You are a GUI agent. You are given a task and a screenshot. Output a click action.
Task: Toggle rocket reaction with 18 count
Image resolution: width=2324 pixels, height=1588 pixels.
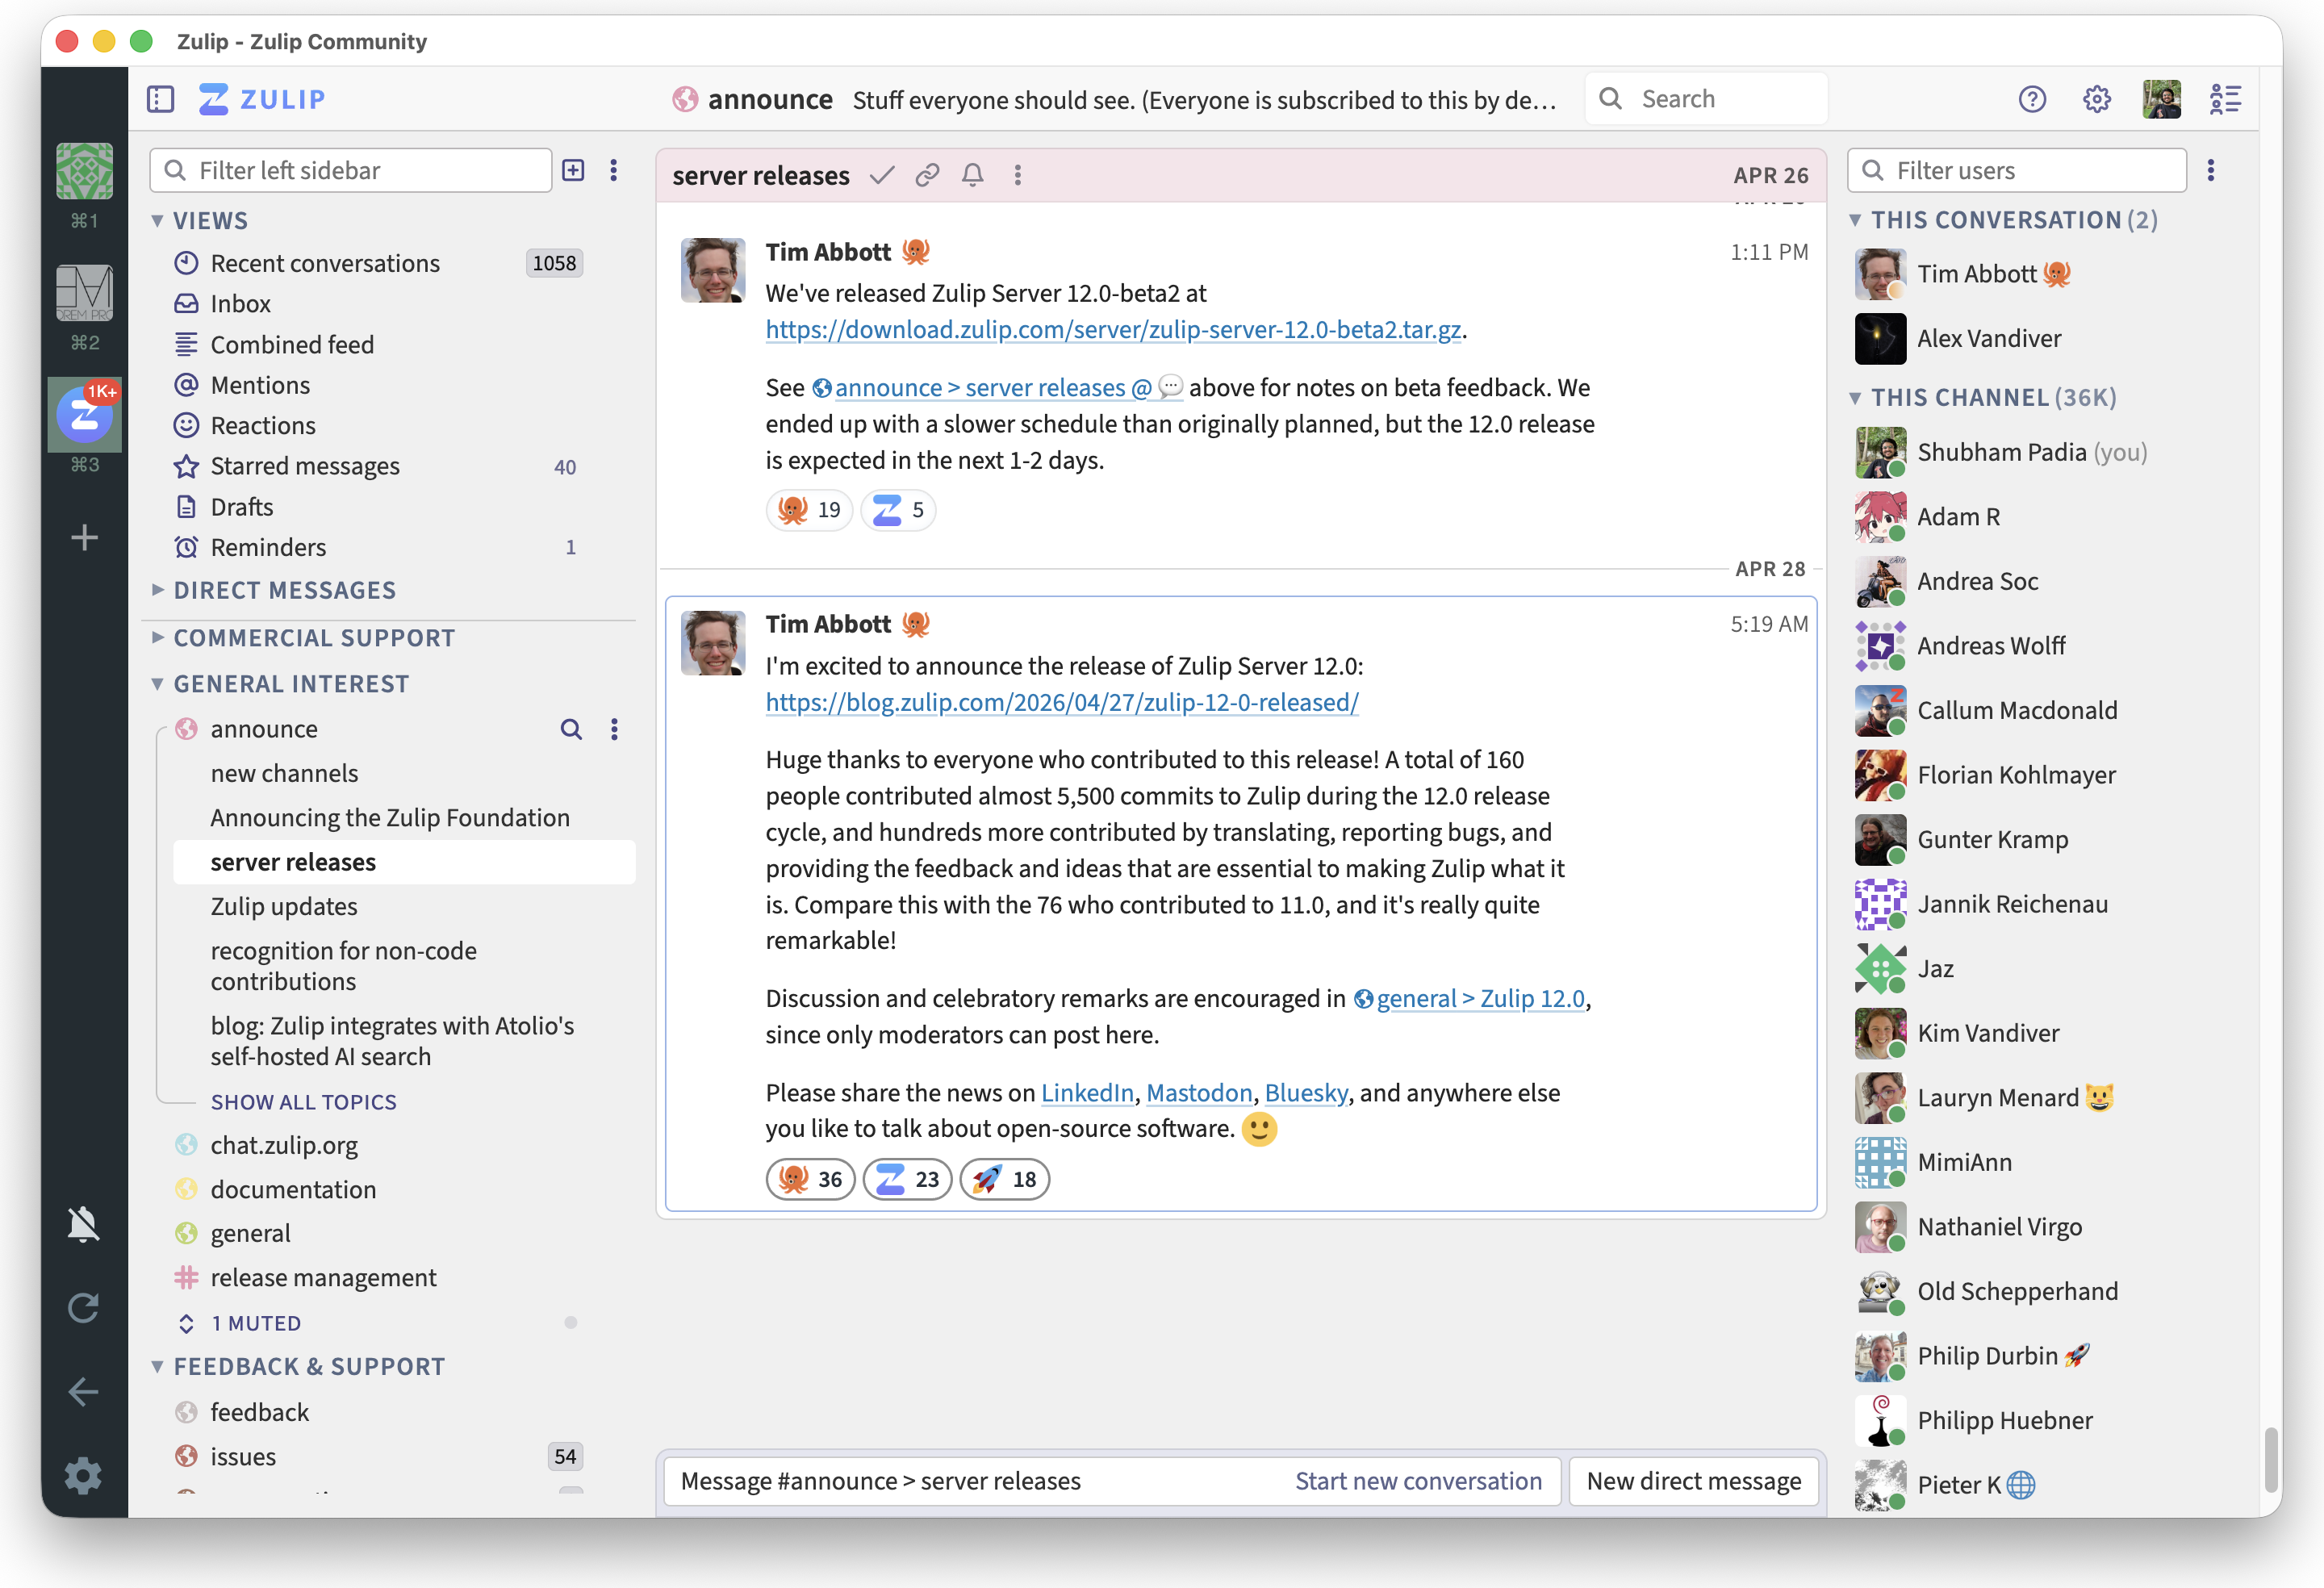(1004, 1179)
